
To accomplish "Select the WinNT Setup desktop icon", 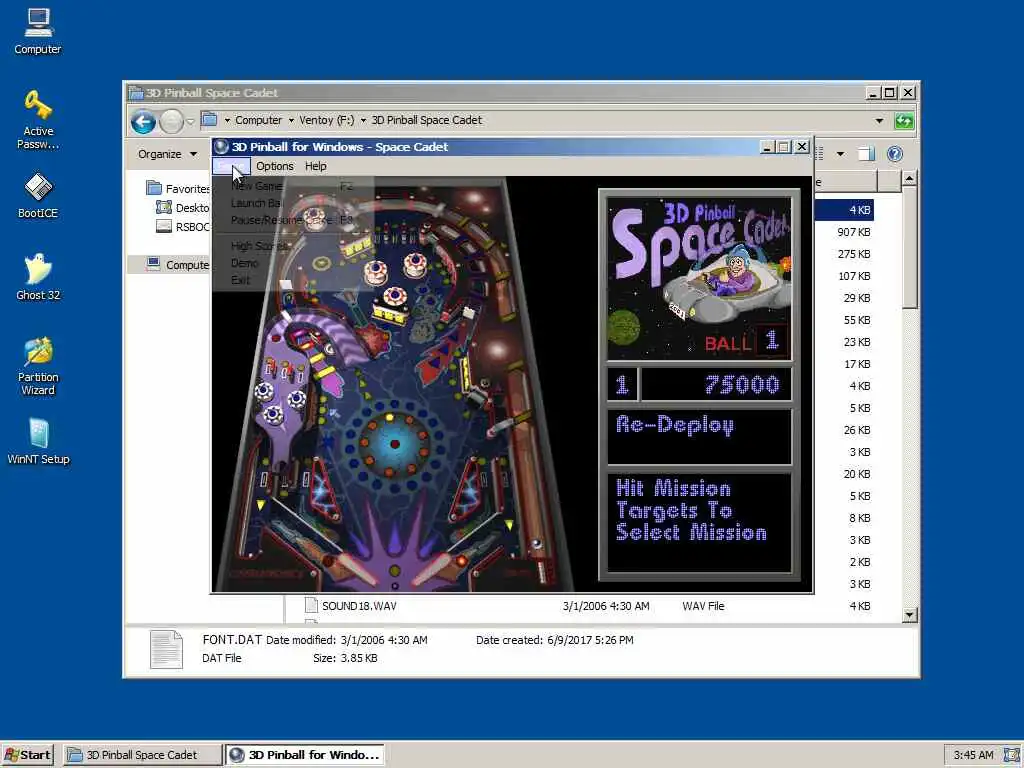I will click(38, 441).
